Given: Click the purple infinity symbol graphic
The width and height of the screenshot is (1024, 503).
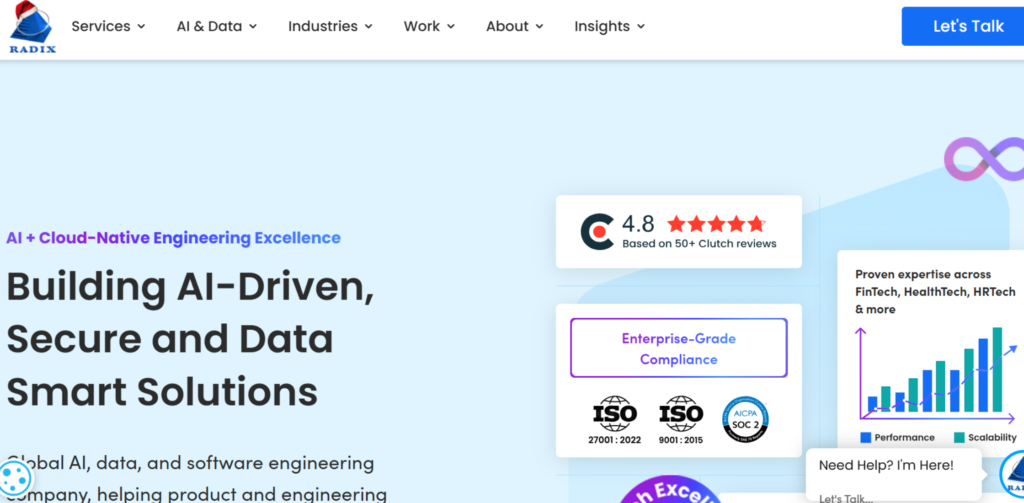Looking at the screenshot, I should (x=983, y=160).
